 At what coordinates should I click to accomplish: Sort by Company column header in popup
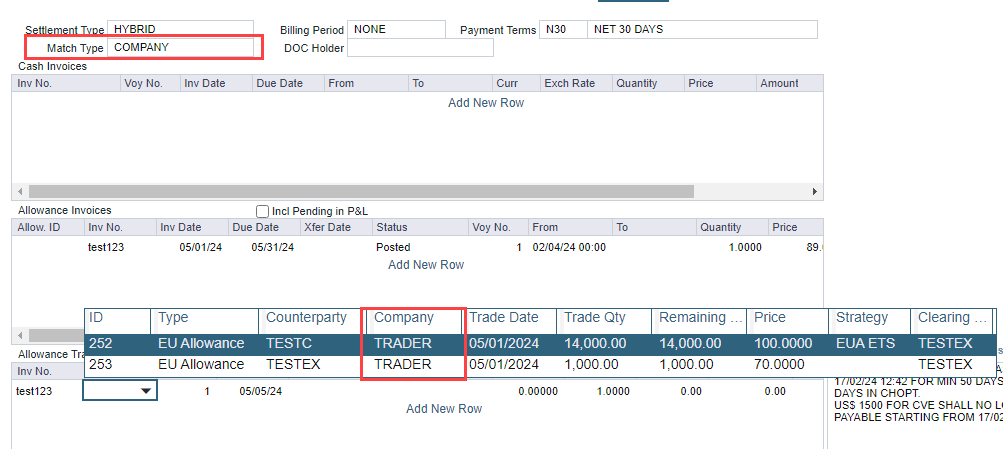404,318
